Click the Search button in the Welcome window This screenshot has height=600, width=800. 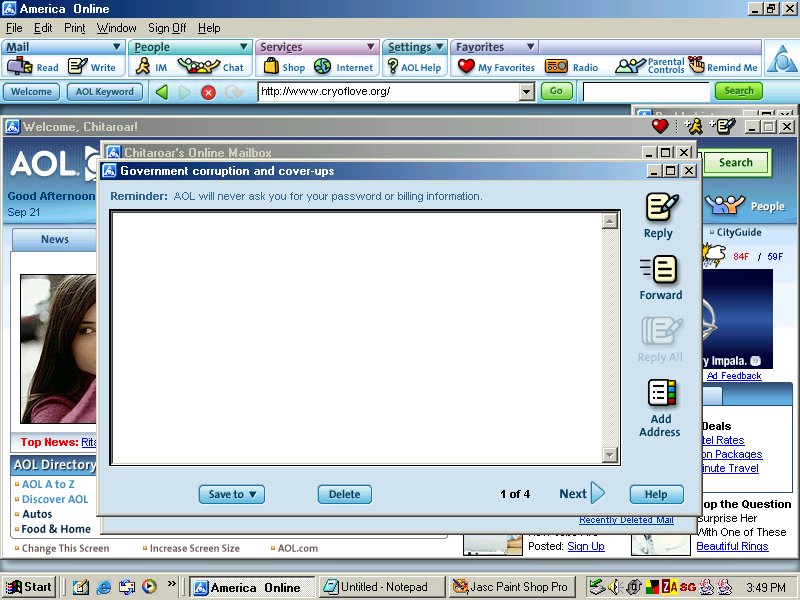tap(736, 163)
